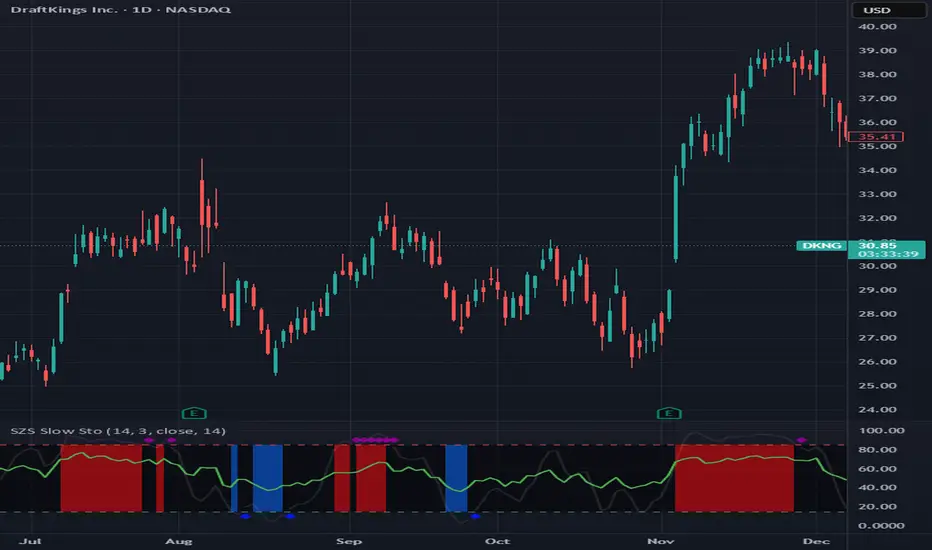
Task: Click the large red overbought zone in November
Action: click(734, 478)
